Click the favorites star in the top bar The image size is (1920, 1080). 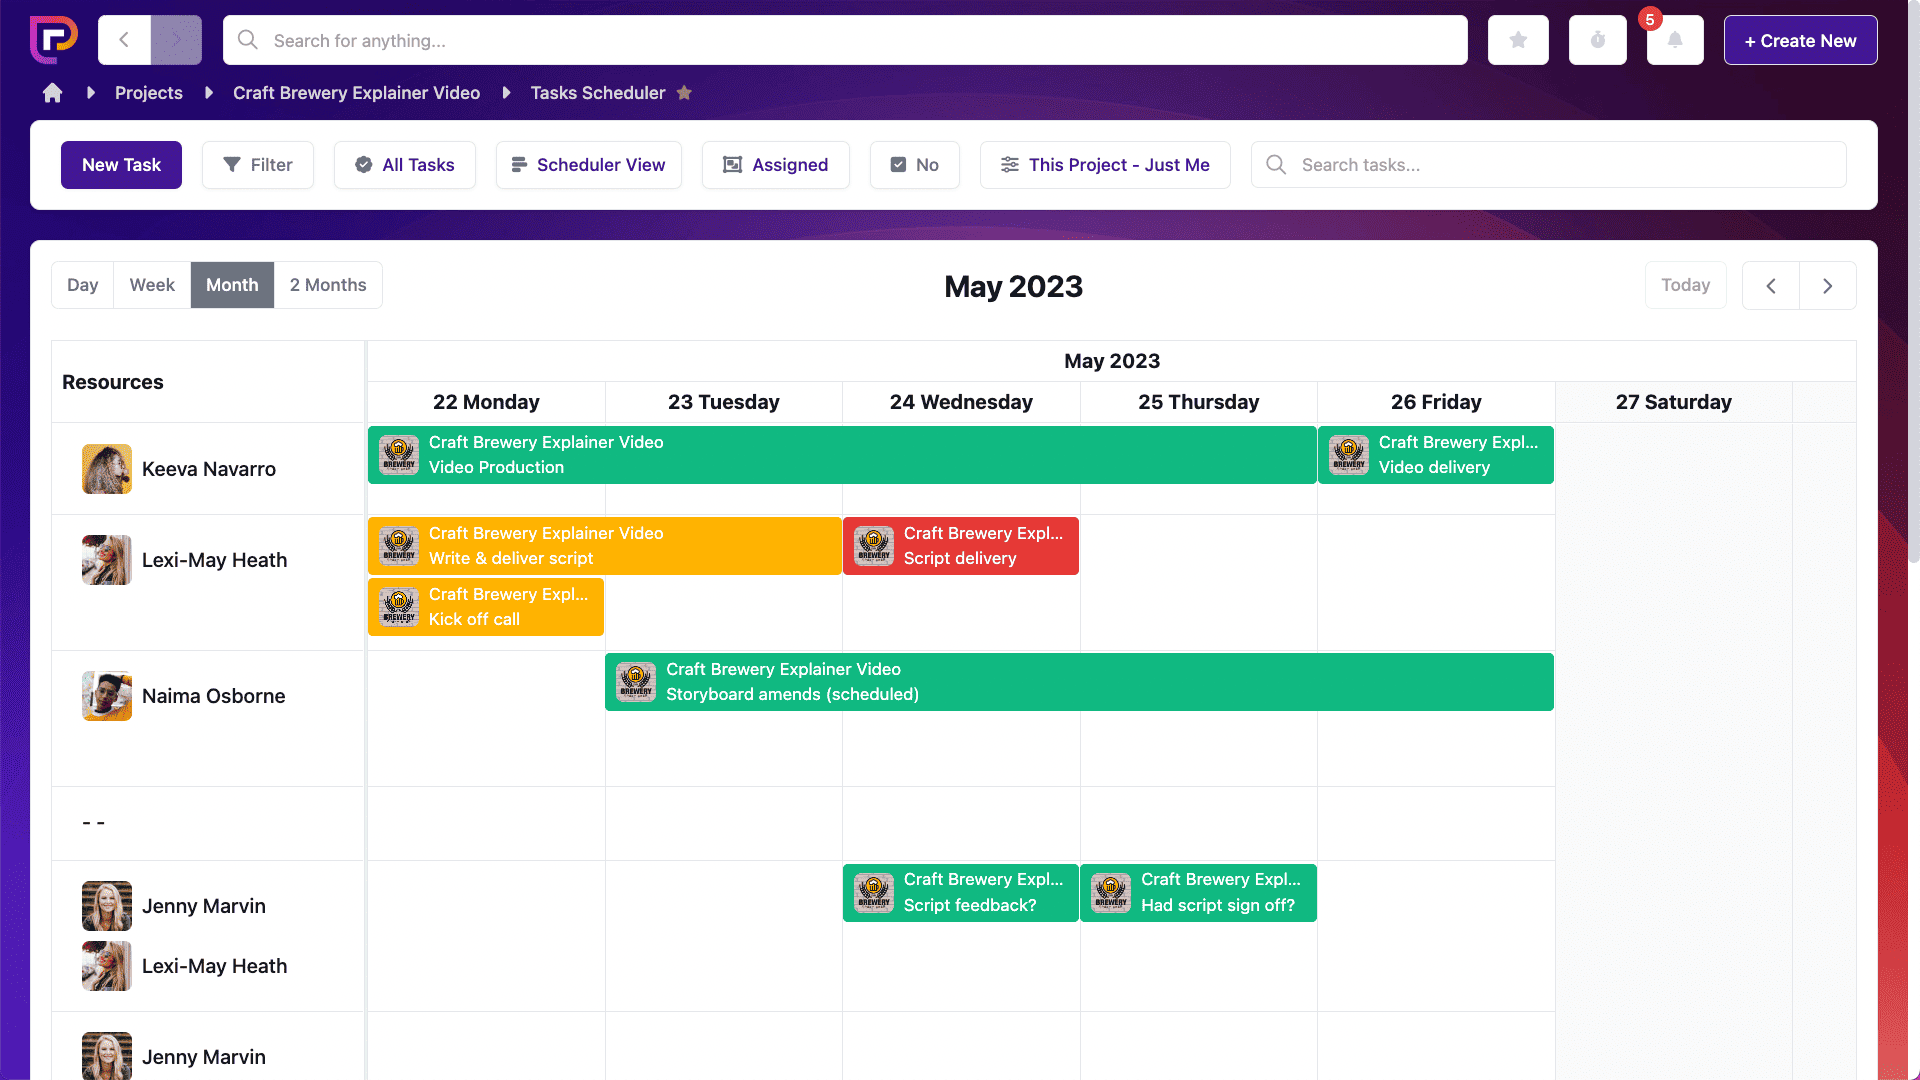click(x=1518, y=40)
